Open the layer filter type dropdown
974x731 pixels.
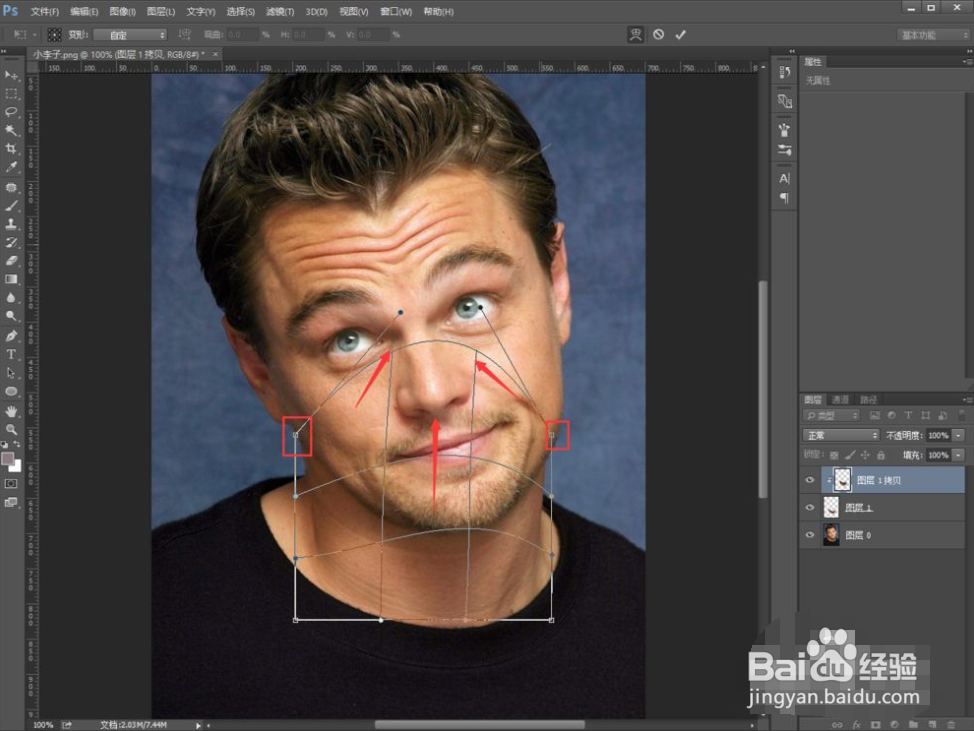(831, 415)
